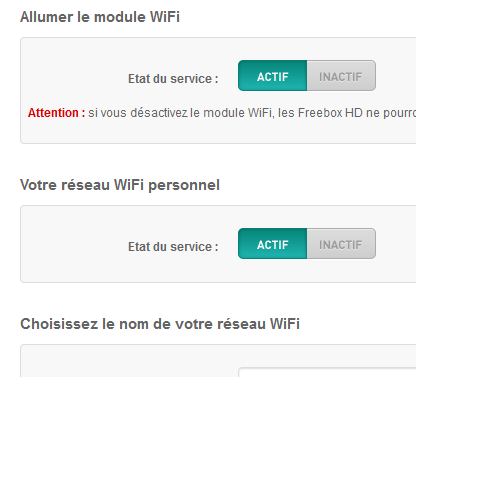Disable personal WiFi network via INACTIF
The image size is (483, 501).
pyautogui.click(x=341, y=244)
